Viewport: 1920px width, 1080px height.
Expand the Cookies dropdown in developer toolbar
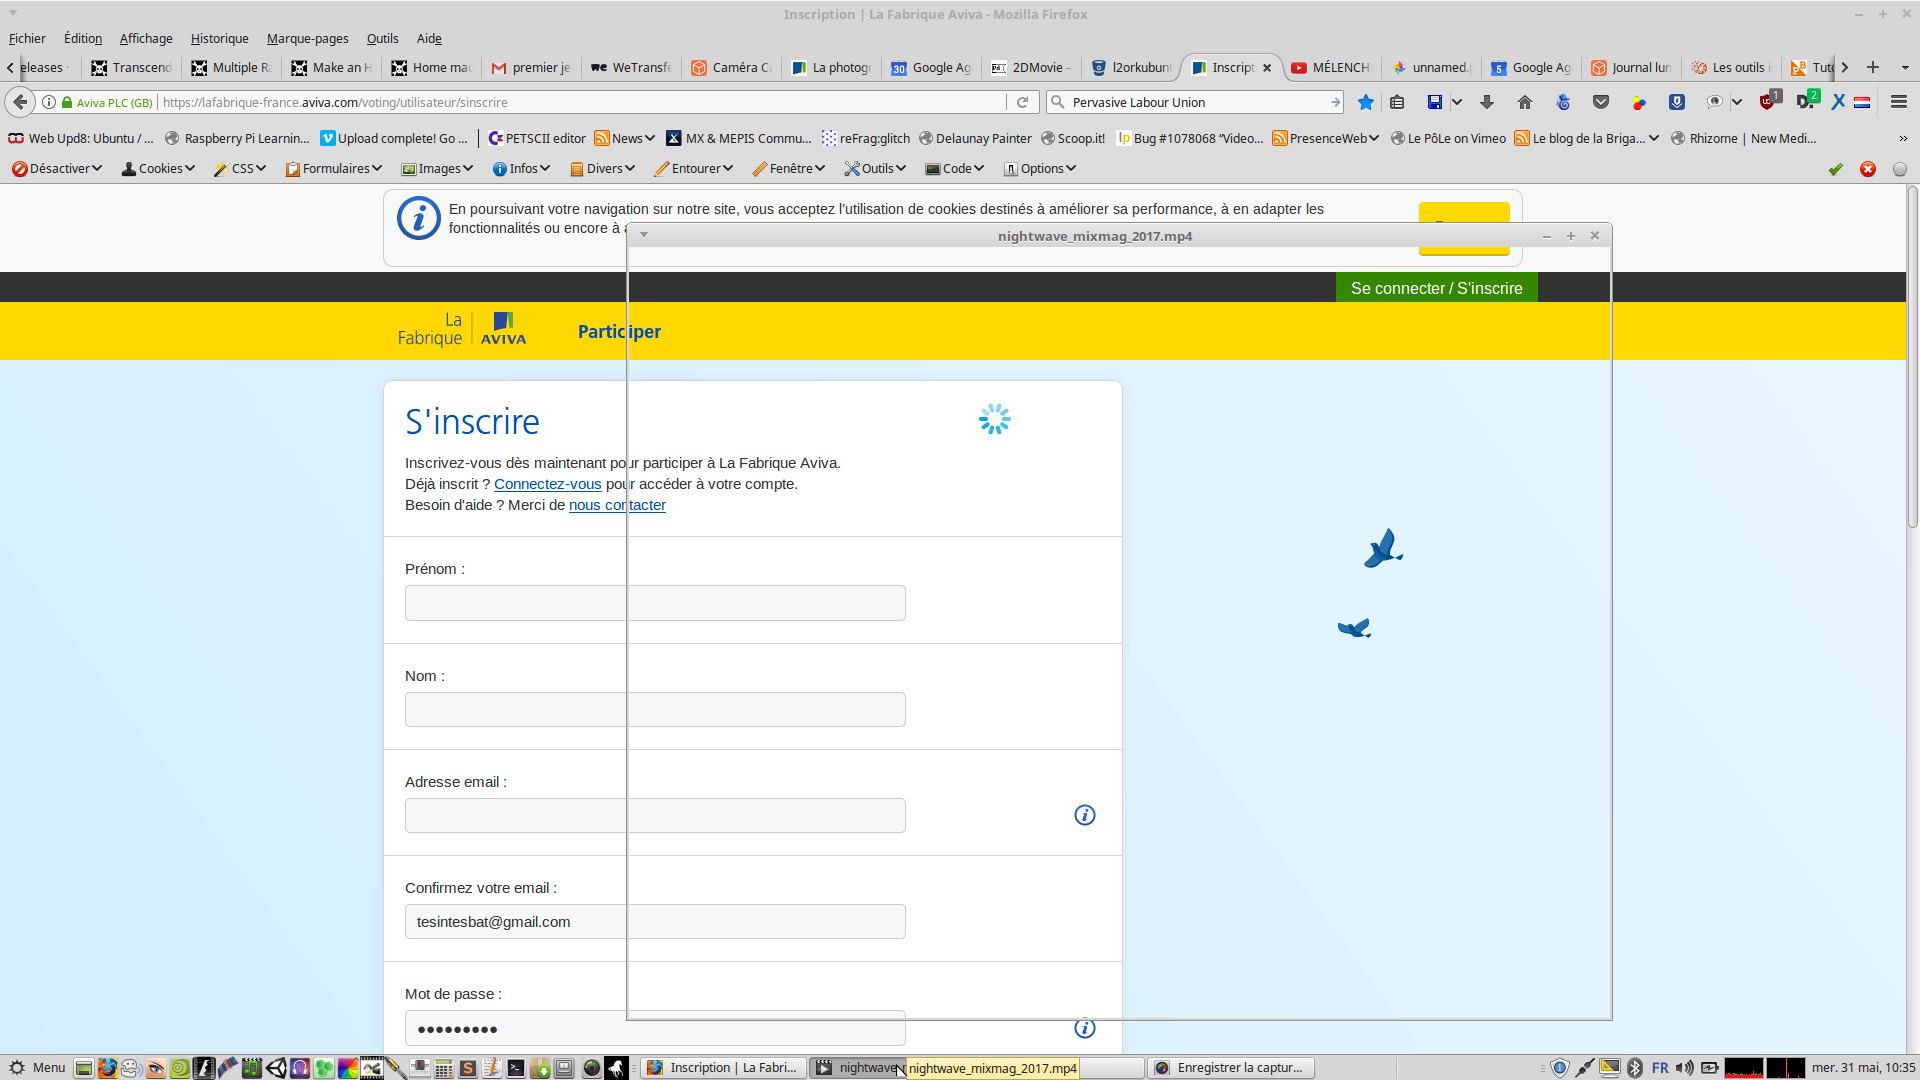click(x=159, y=168)
